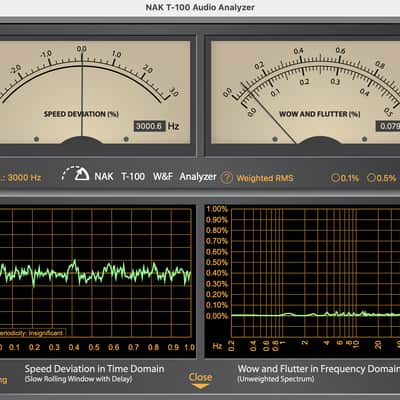Open the question mark help icon

pos(227,178)
